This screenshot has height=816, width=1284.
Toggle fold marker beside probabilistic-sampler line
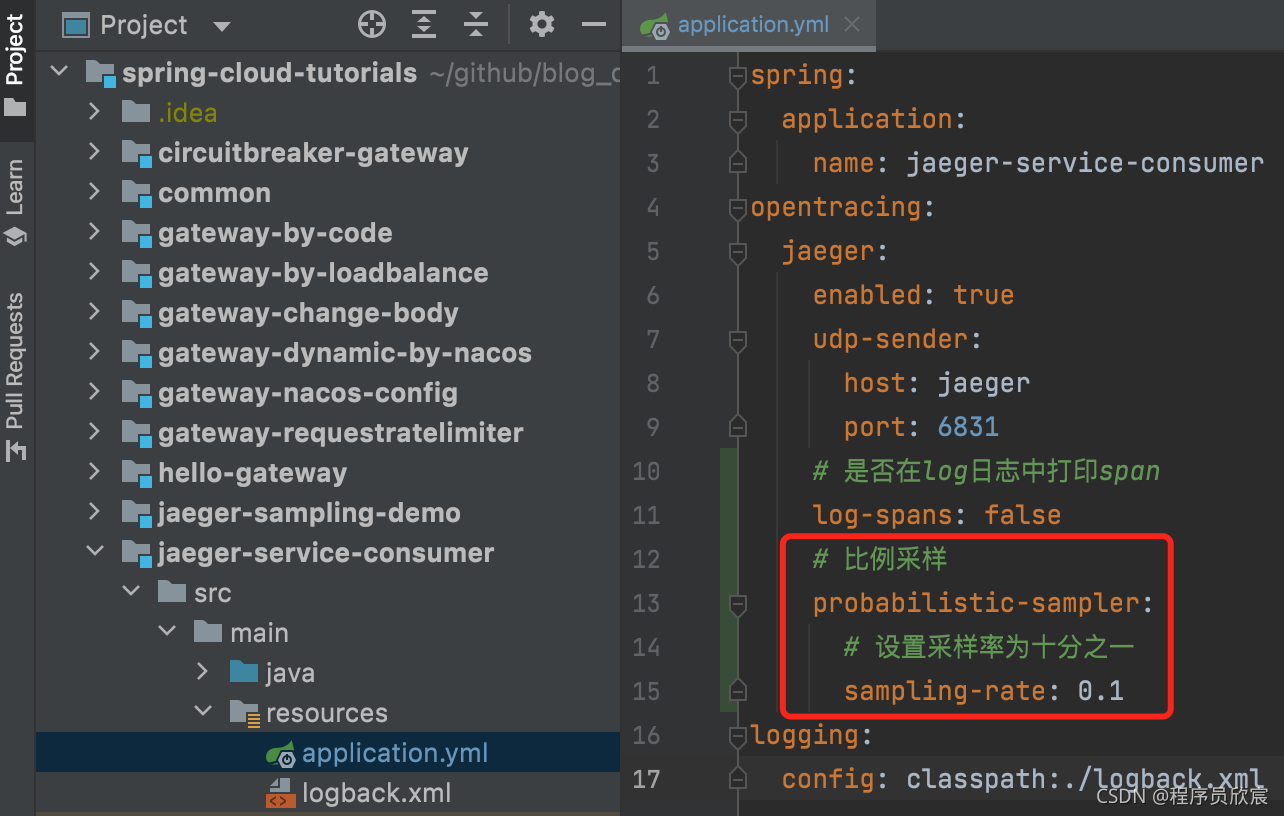click(738, 604)
